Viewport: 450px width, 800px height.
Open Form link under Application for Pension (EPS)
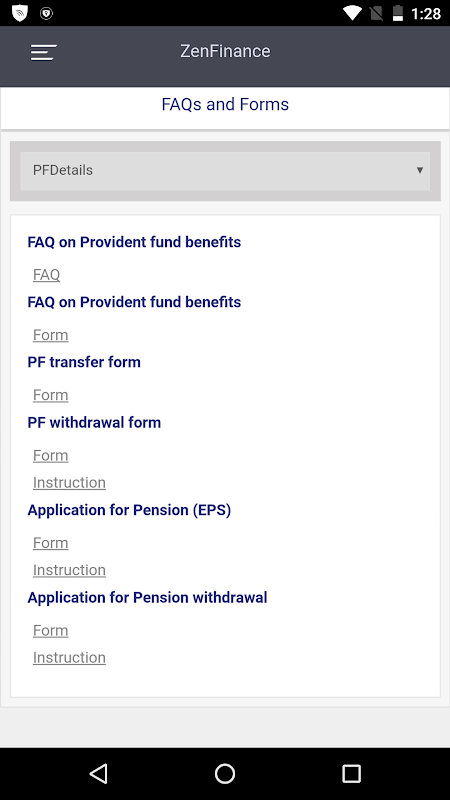pyautogui.click(x=51, y=543)
